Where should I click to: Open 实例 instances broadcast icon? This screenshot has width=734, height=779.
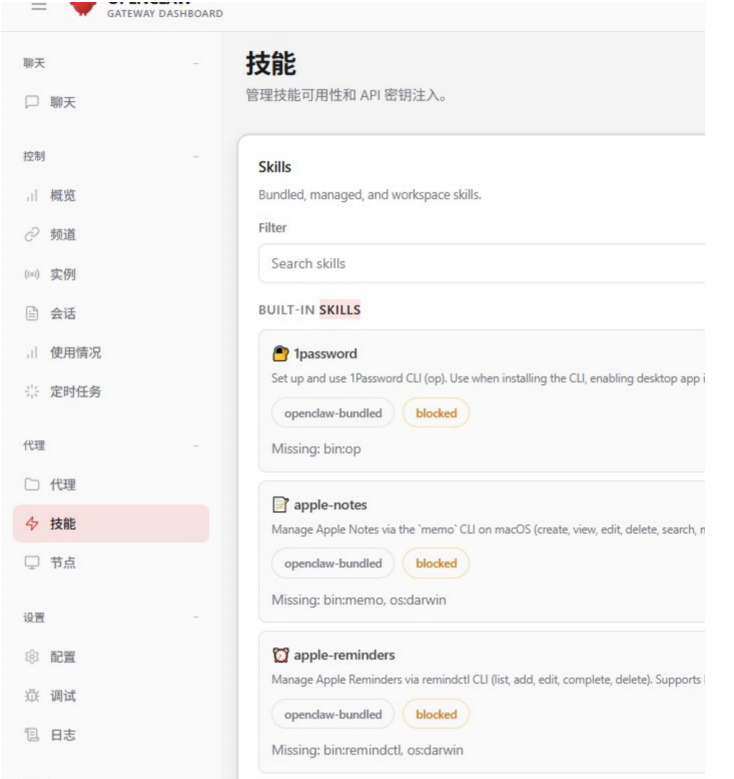tap(32, 274)
